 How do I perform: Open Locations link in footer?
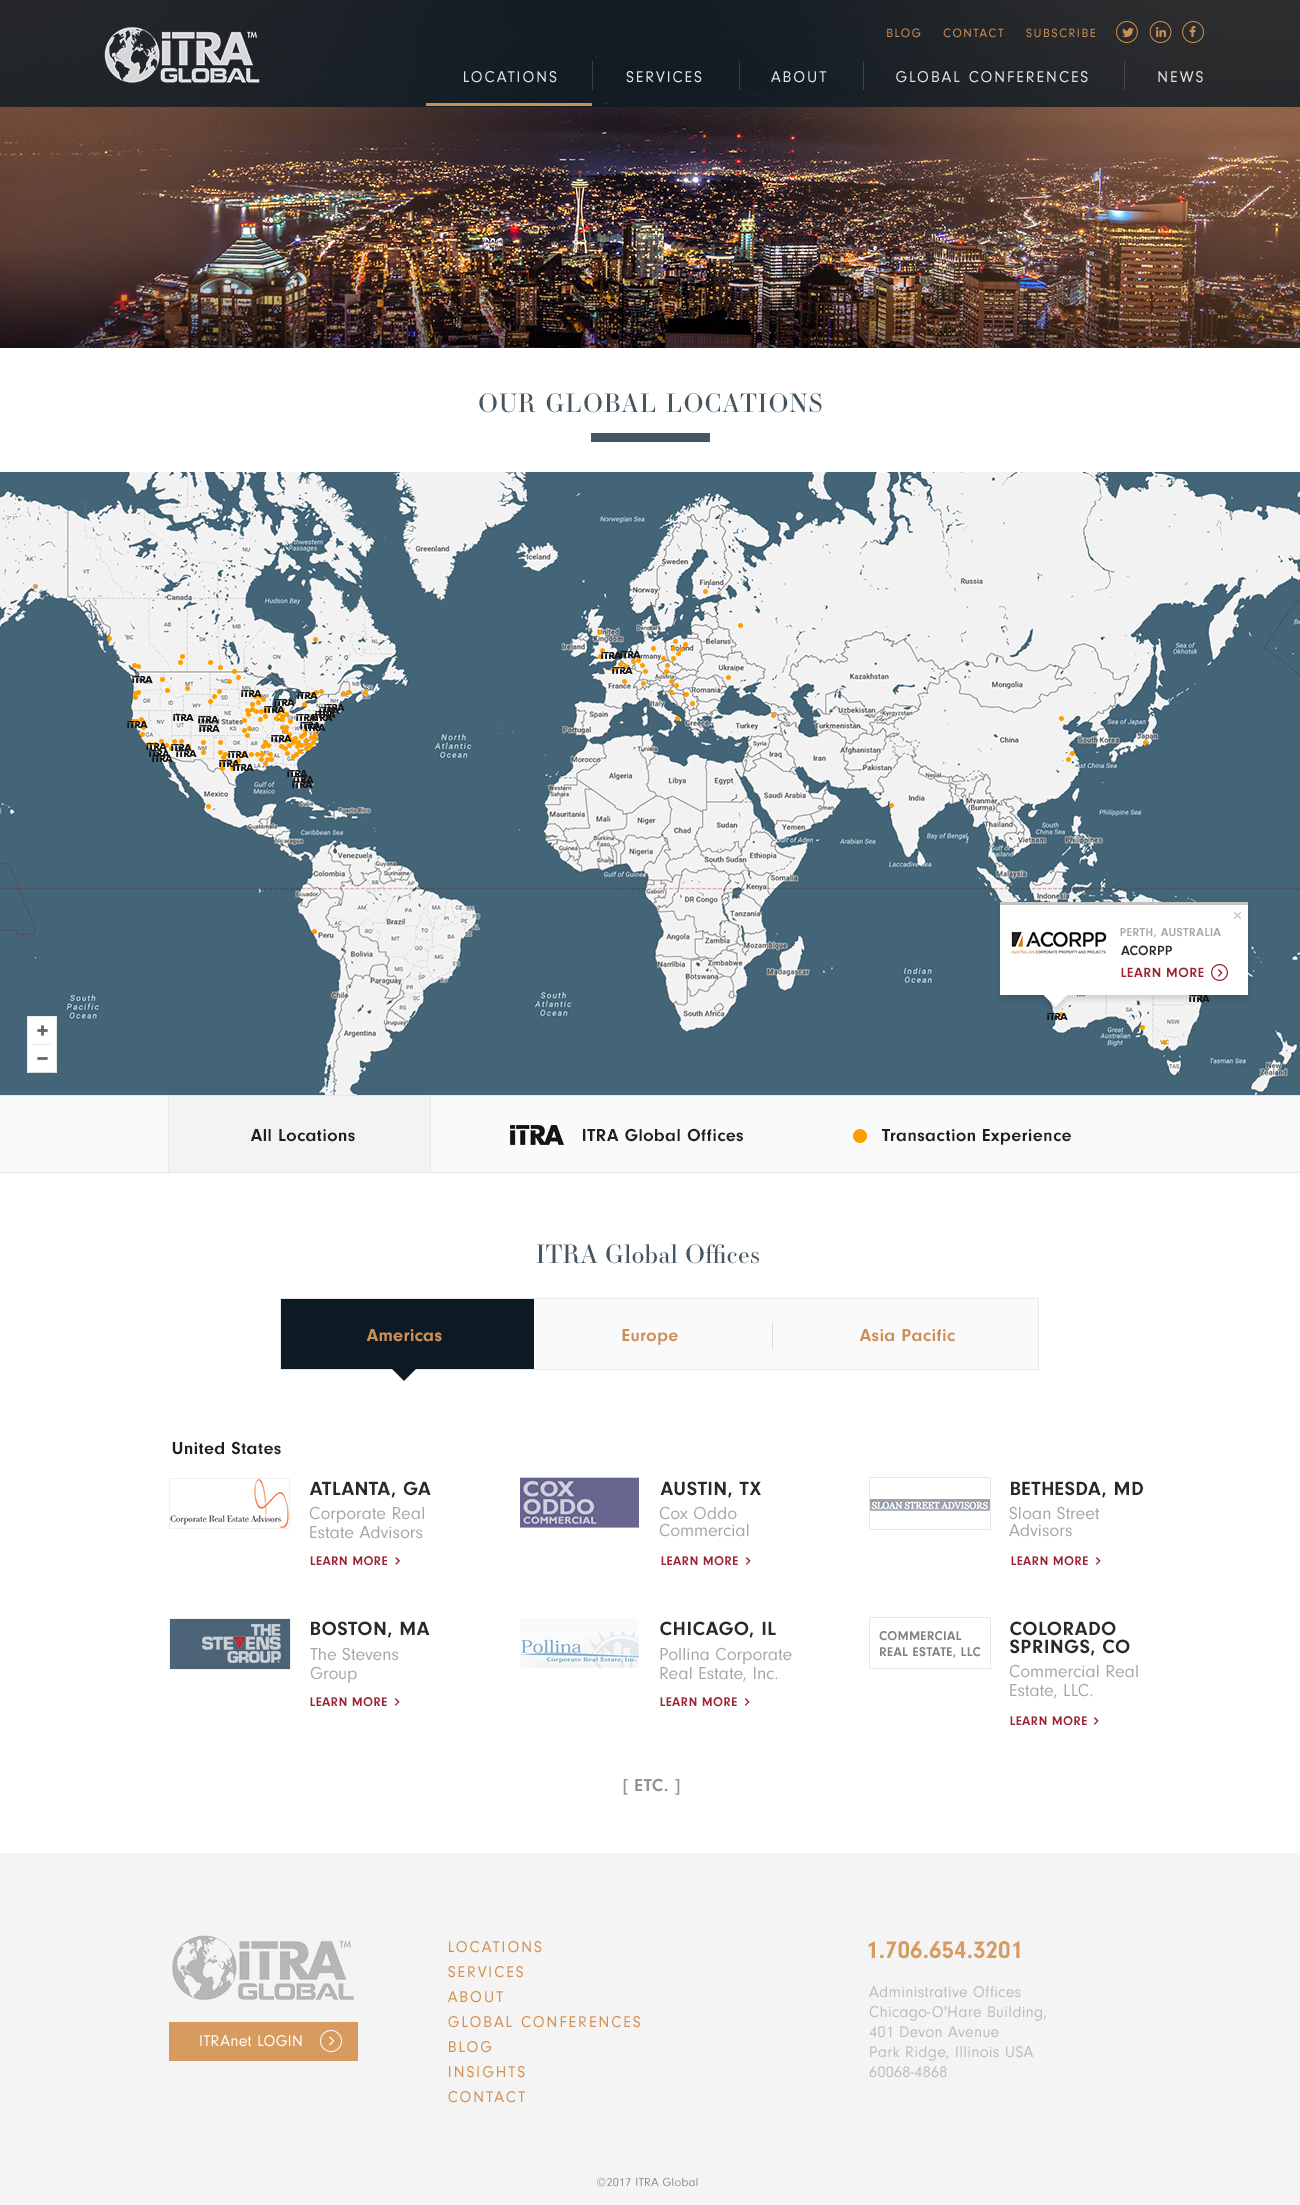(x=495, y=1947)
